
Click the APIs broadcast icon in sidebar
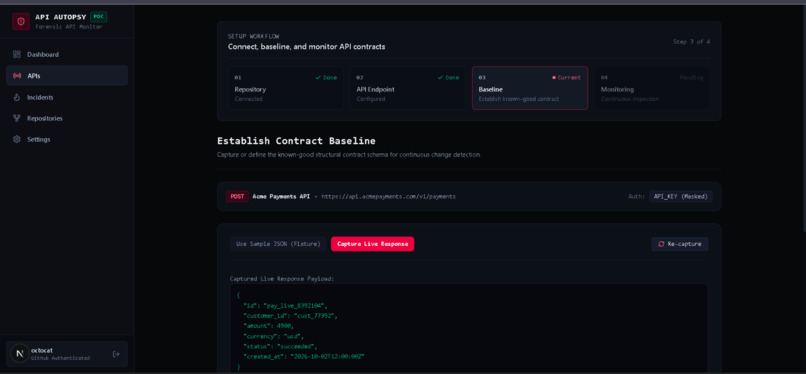click(17, 76)
